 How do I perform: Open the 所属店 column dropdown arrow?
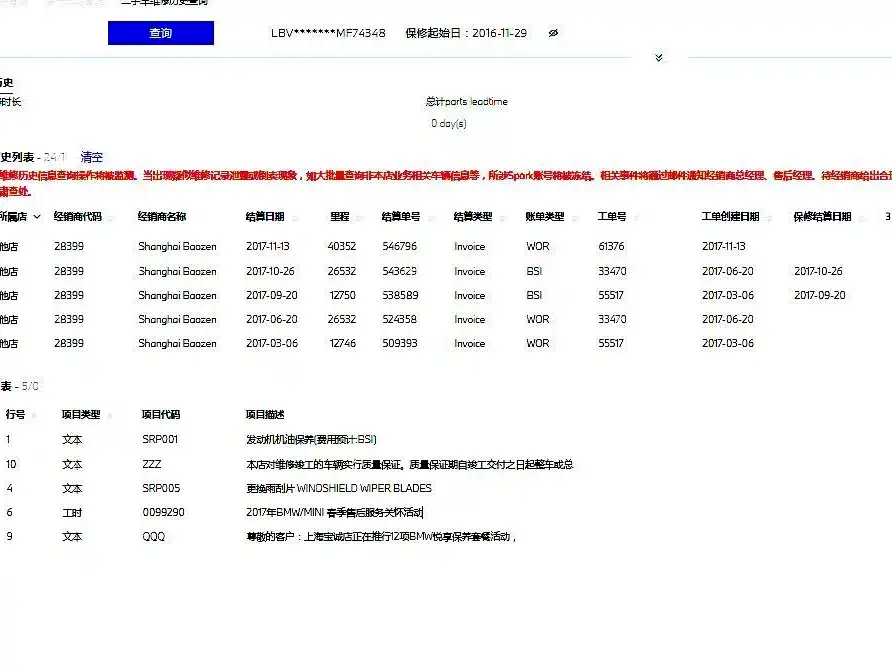tap(37, 217)
